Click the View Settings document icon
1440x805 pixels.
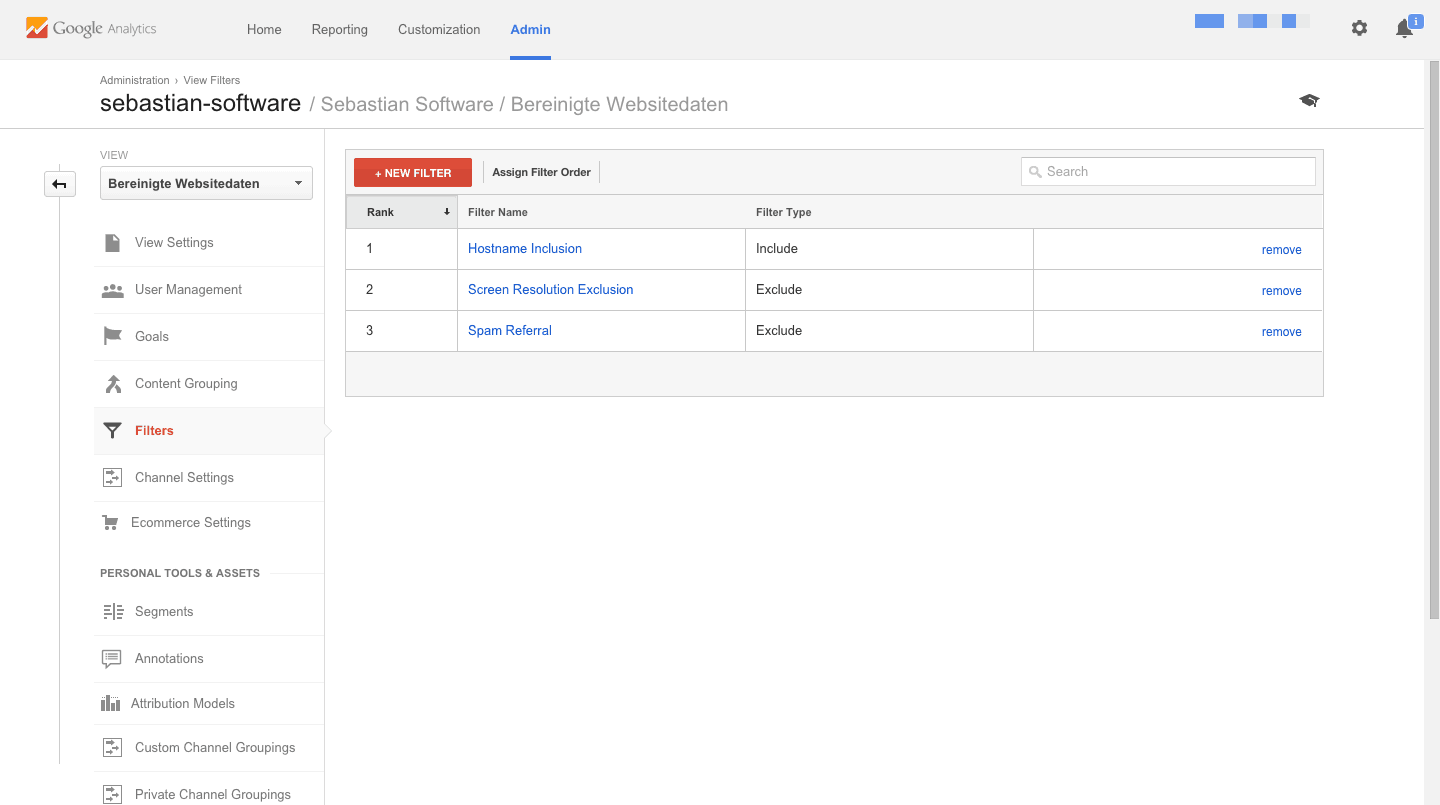click(113, 243)
